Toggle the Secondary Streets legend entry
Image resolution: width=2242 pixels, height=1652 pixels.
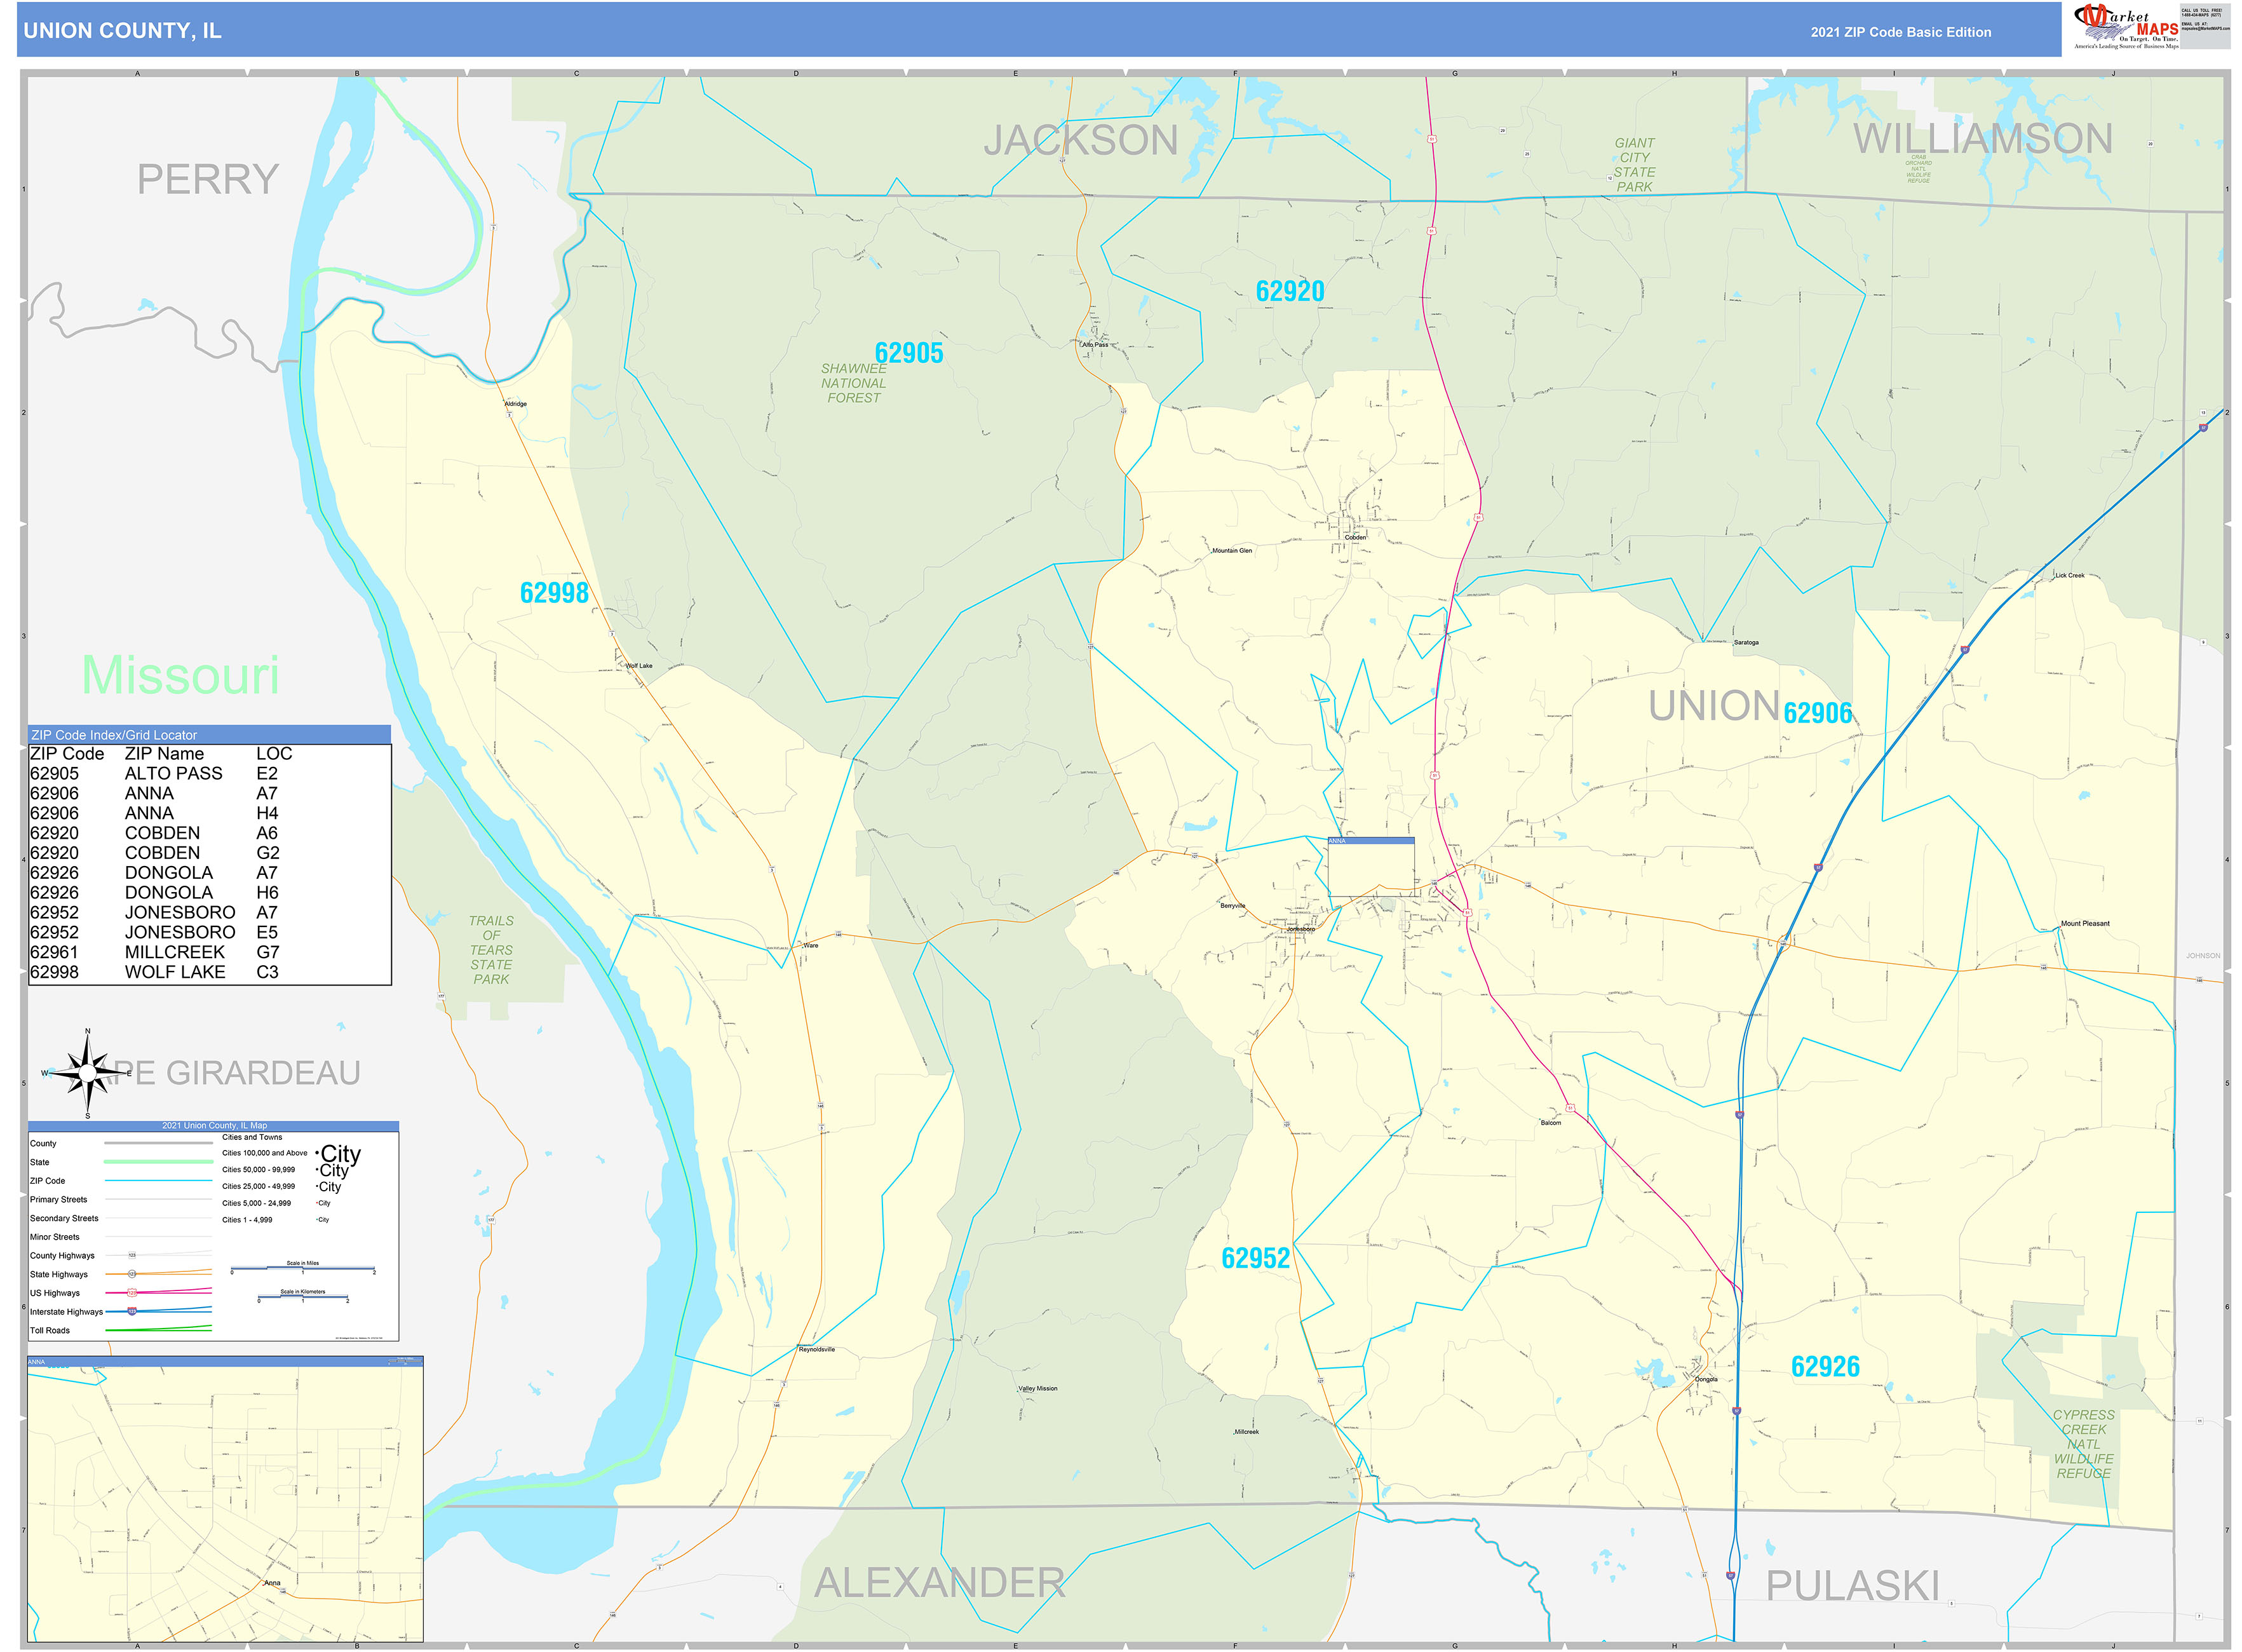pos(65,1218)
